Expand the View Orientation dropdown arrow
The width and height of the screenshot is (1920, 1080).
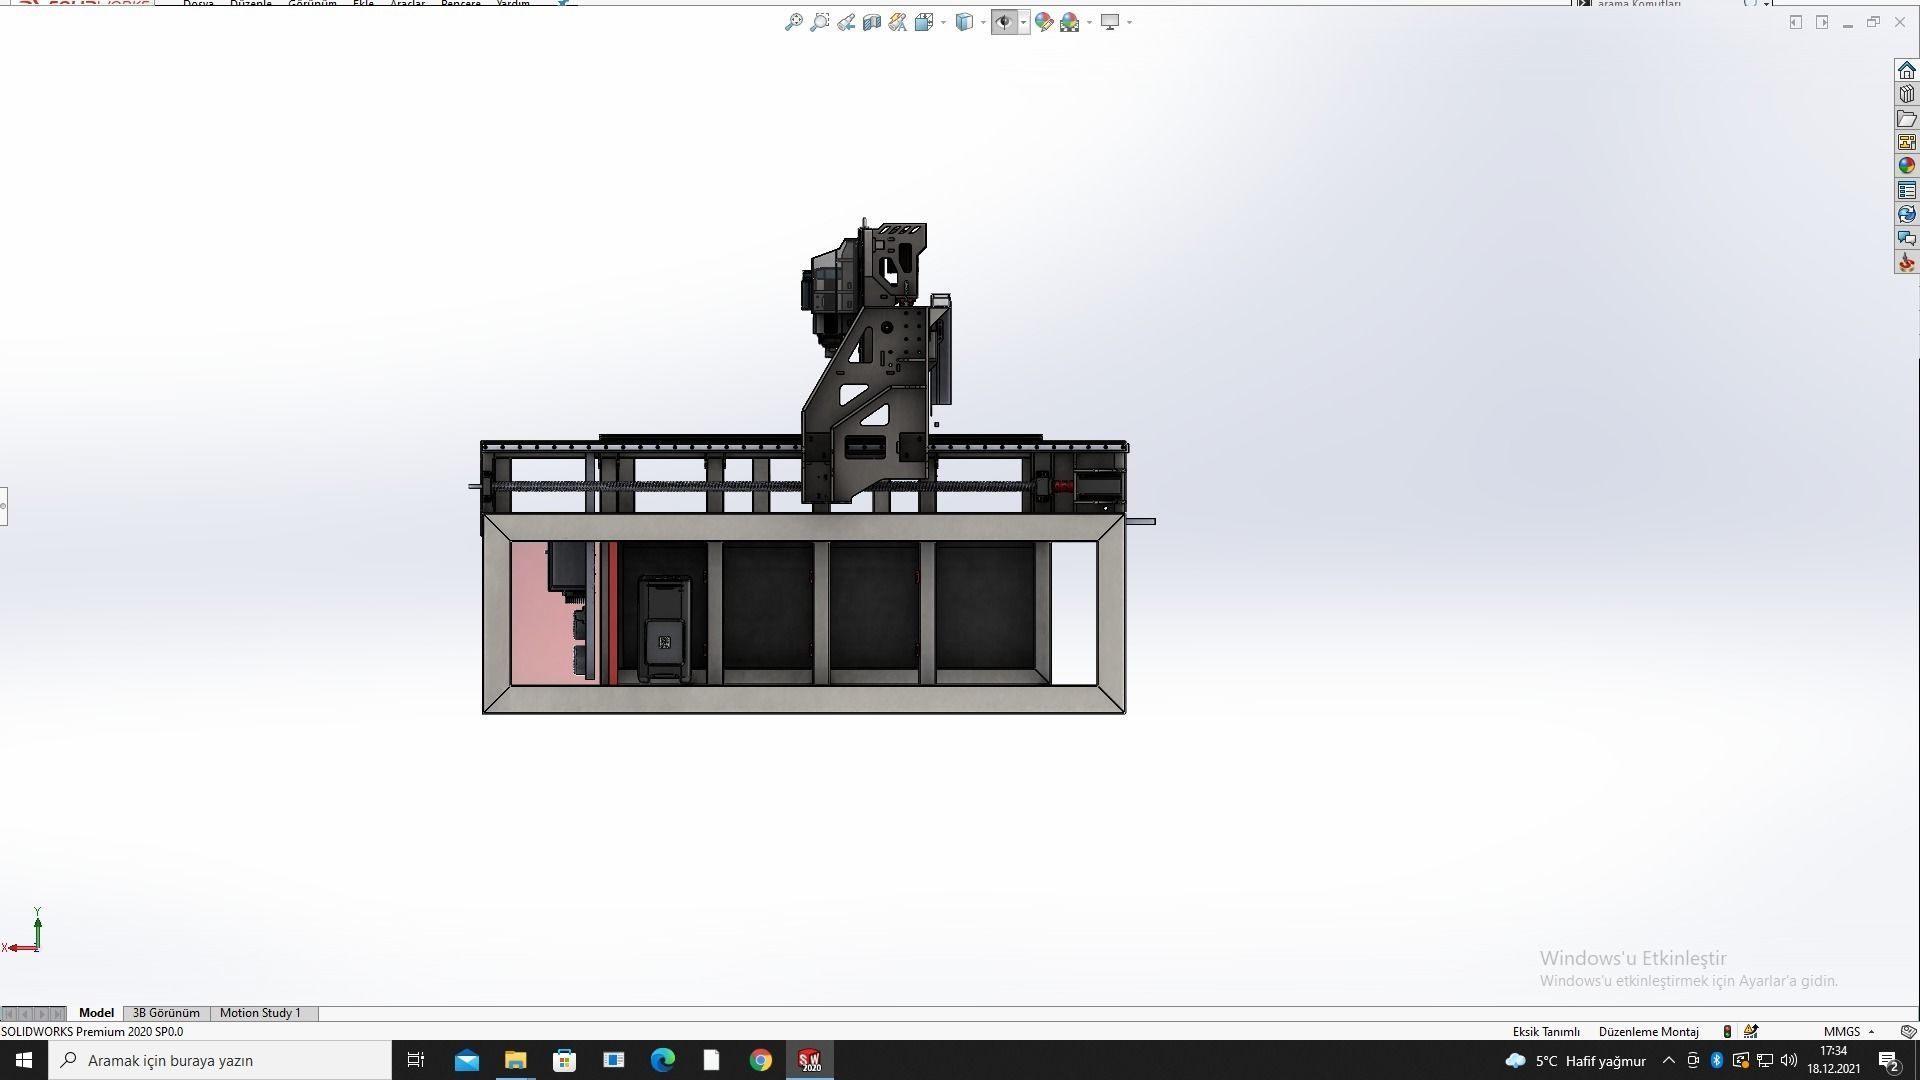943,24
